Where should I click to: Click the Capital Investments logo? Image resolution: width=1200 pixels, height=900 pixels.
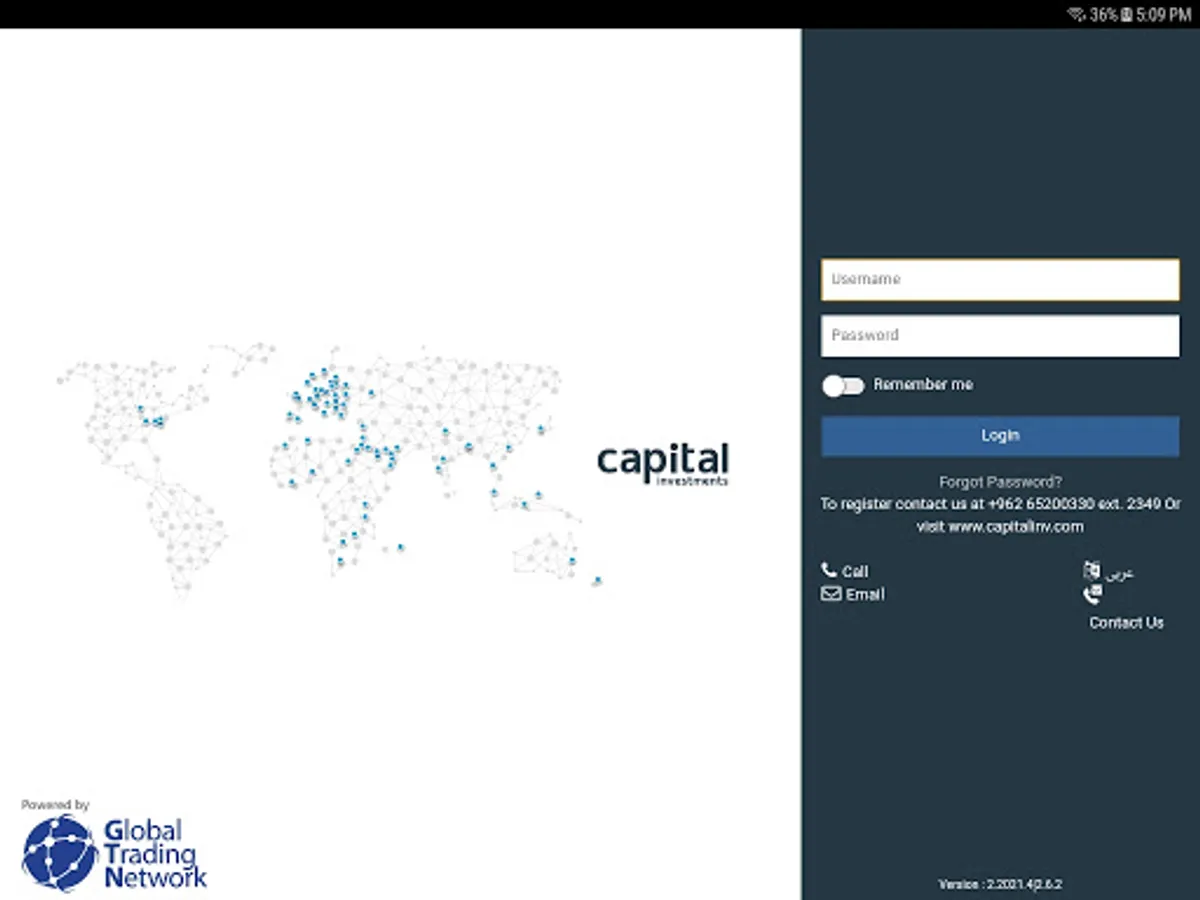tap(662, 462)
